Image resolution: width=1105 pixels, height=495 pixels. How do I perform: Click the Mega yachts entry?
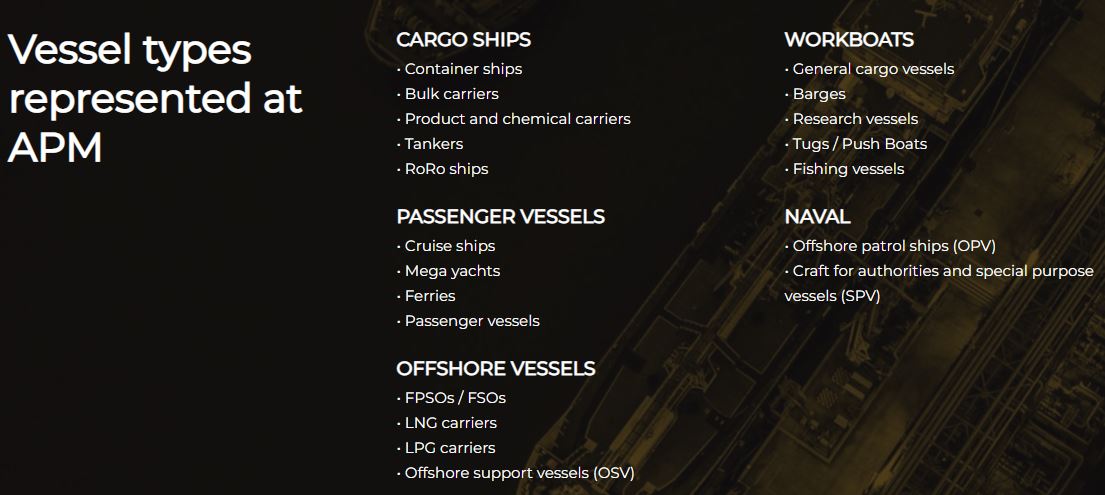click(448, 271)
